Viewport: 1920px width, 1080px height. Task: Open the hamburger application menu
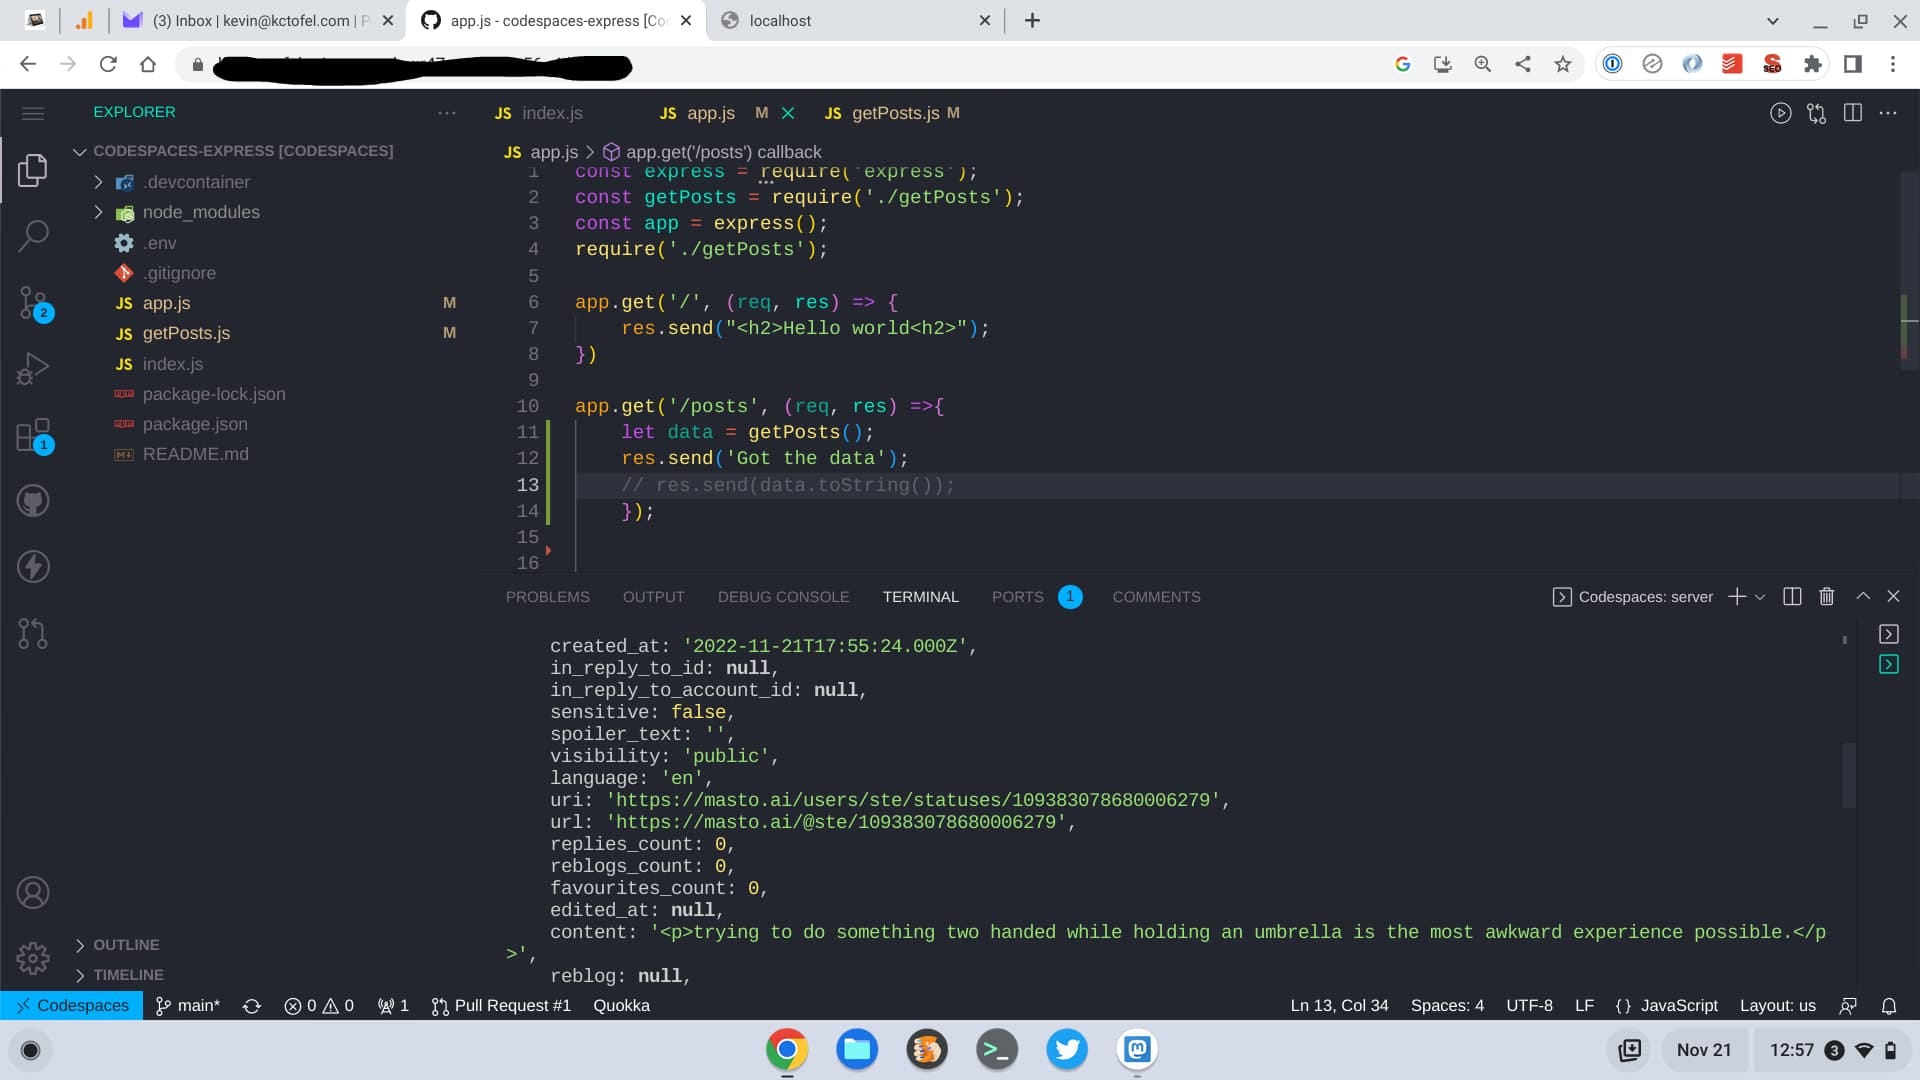[x=33, y=113]
